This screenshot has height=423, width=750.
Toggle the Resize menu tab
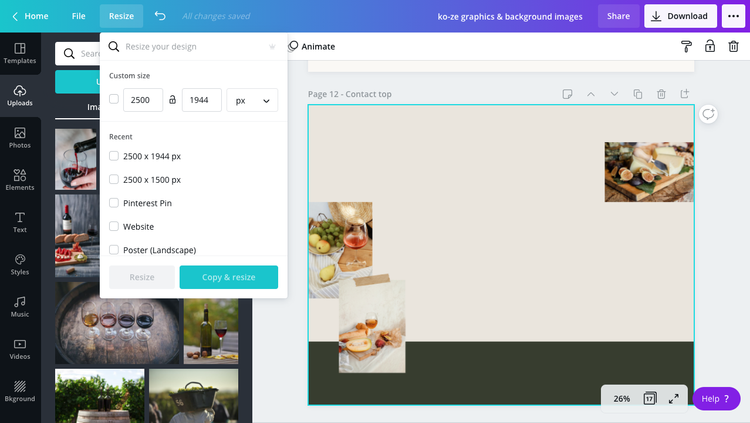point(121,16)
